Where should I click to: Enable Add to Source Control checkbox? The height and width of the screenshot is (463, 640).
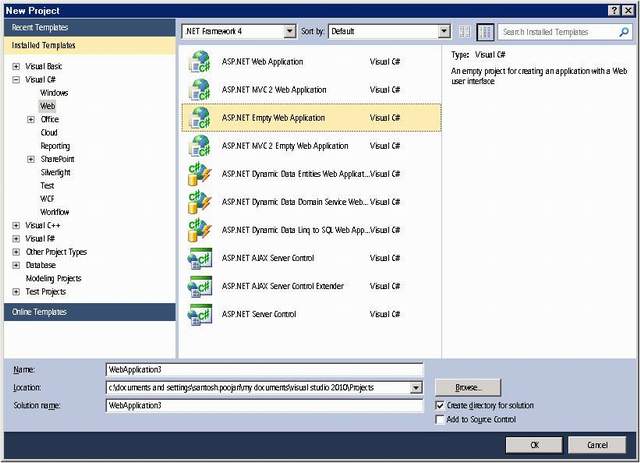tap(440, 419)
